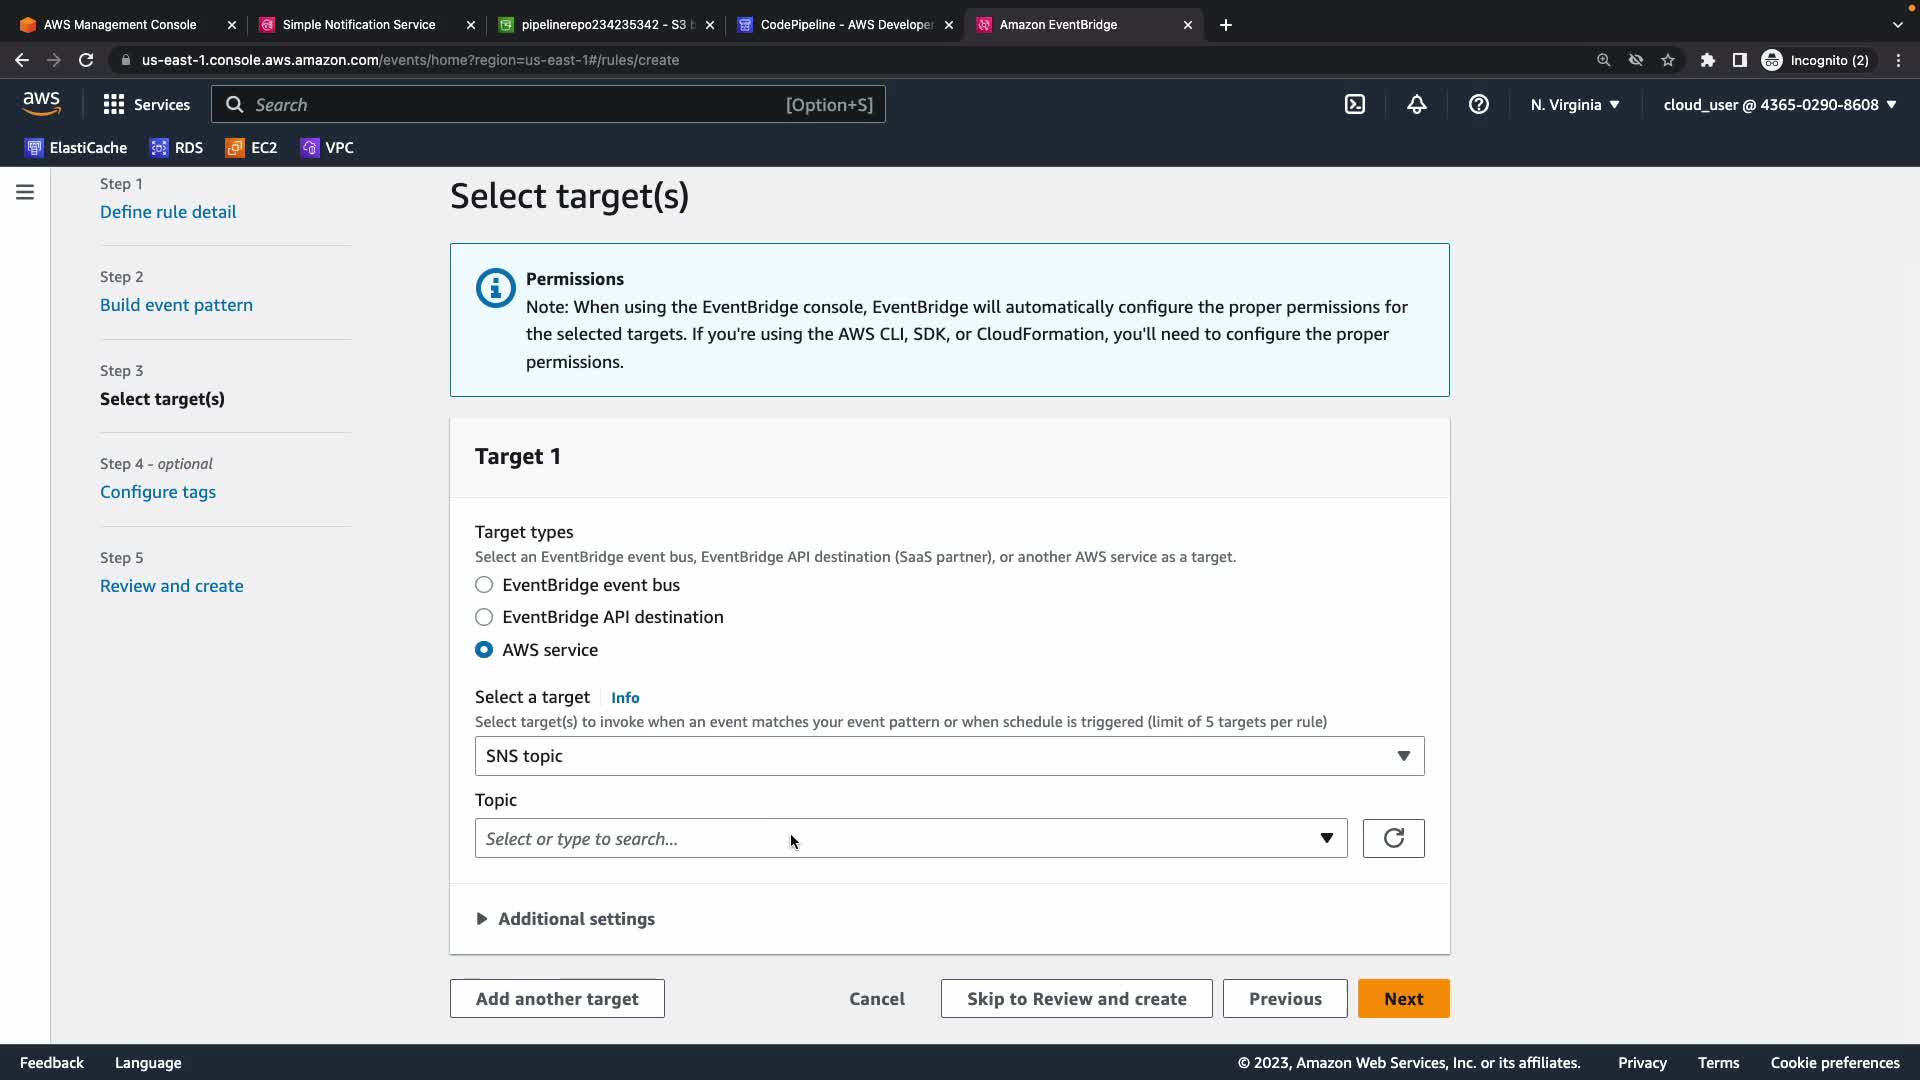Open the ElastiCache shortcut
The width and height of the screenshot is (1920, 1080).
tap(76, 148)
